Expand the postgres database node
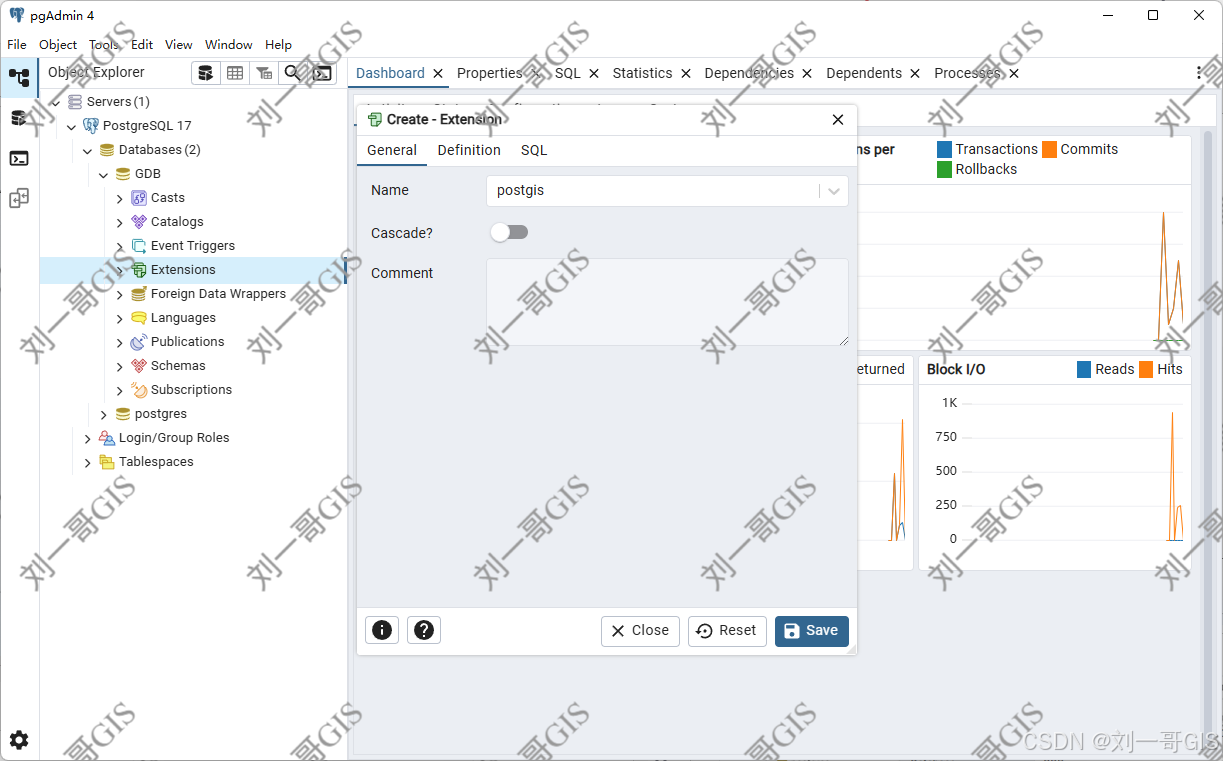1223x761 pixels. pos(104,414)
